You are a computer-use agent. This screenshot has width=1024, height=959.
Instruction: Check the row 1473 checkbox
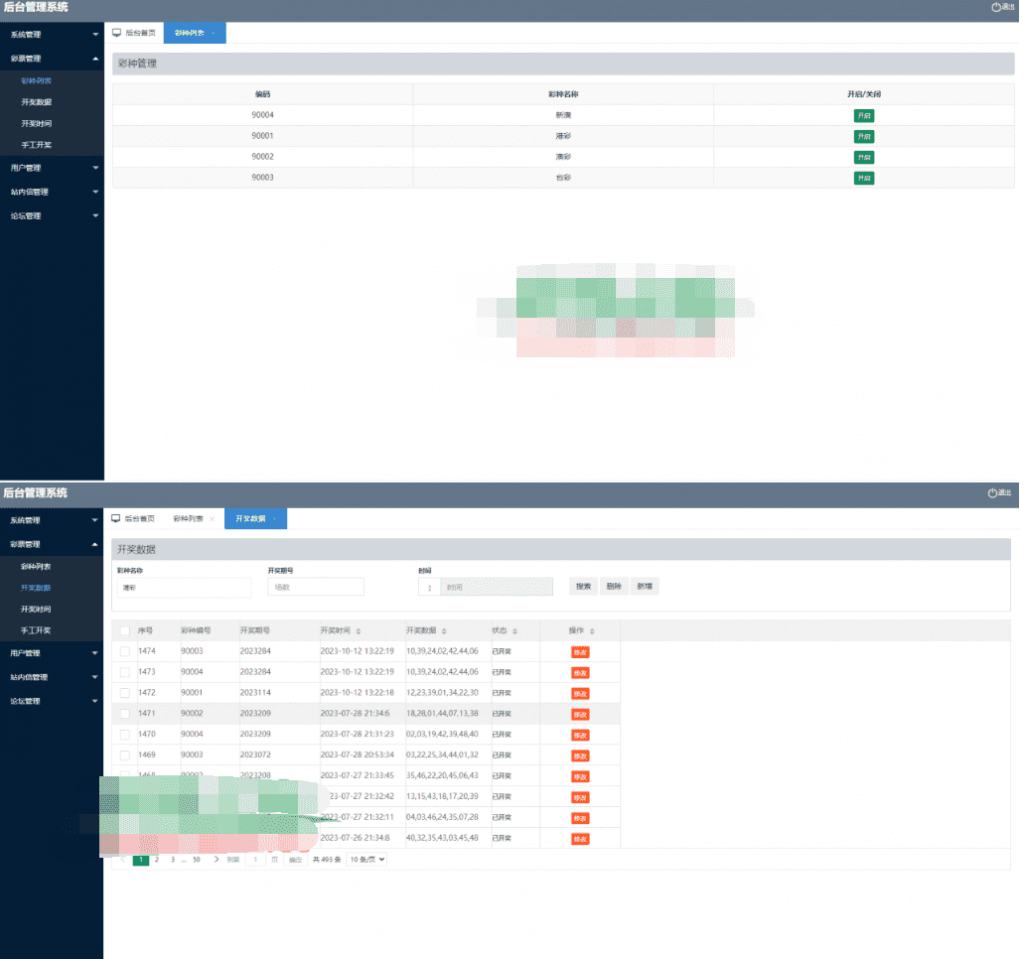125,672
